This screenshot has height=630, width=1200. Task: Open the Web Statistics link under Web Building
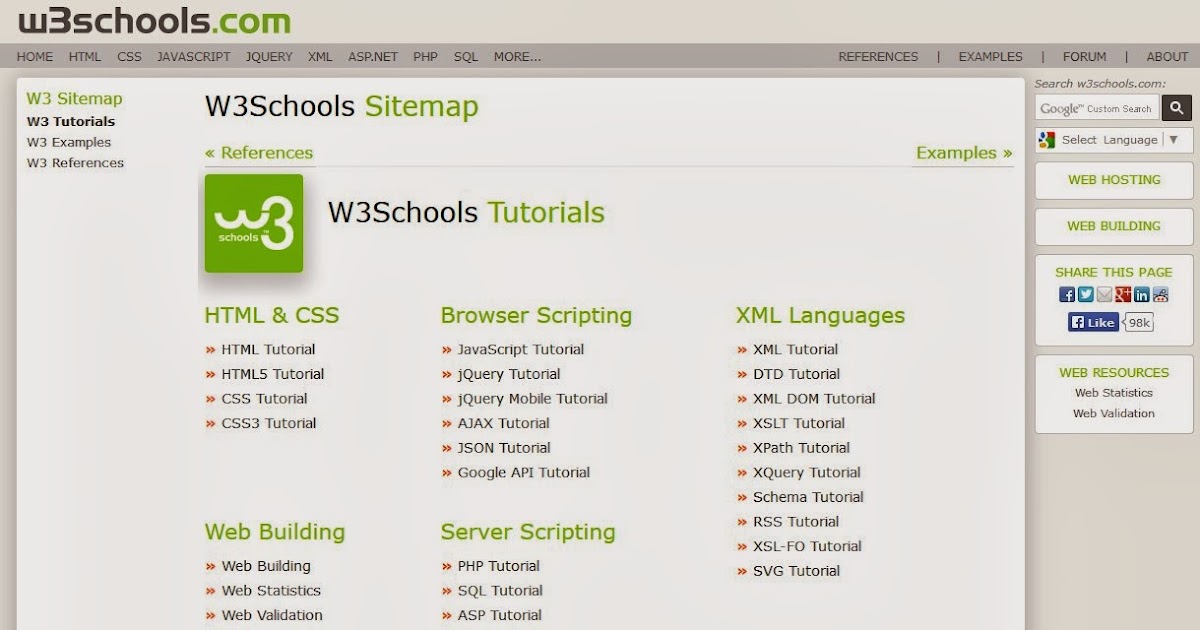(x=271, y=591)
